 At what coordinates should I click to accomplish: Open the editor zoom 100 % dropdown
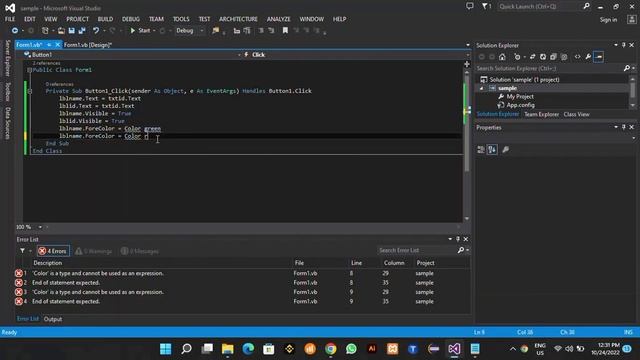pyautogui.click(x=40, y=227)
